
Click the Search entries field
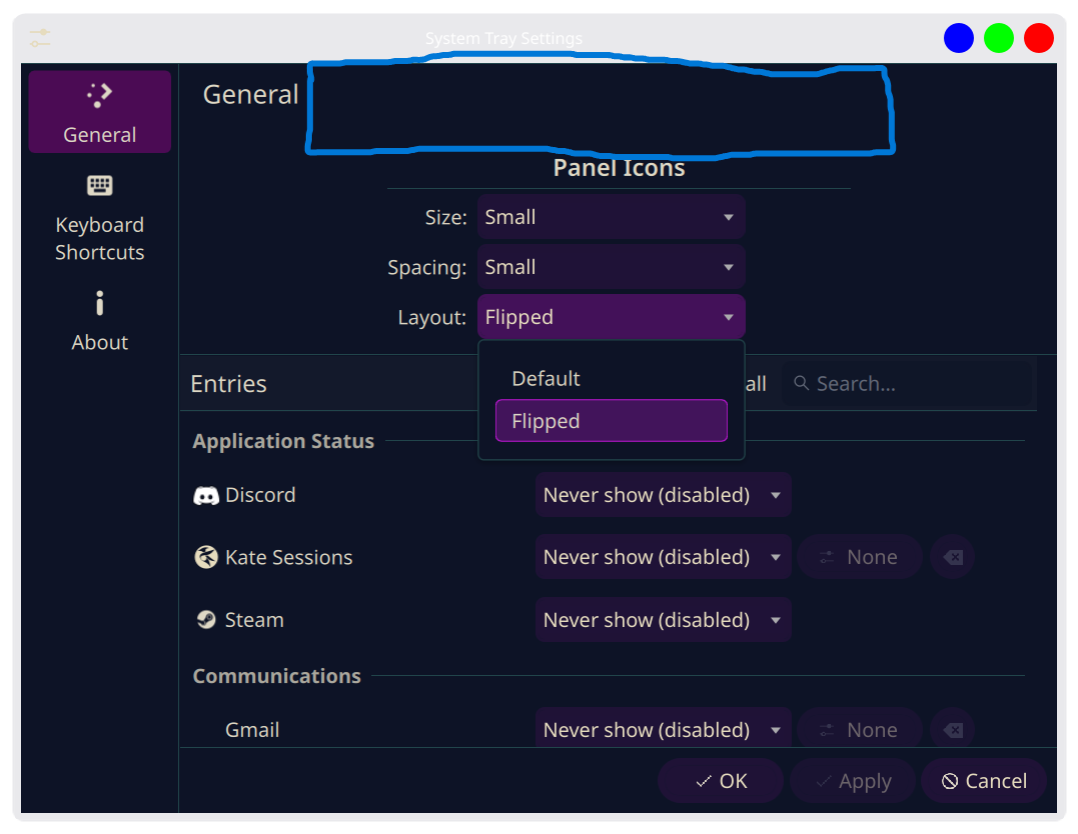tap(910, 384)
